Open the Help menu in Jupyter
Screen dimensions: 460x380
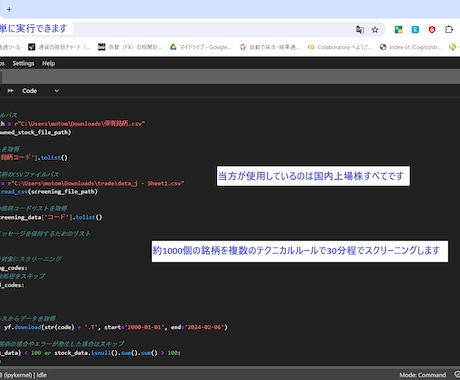point(48,63)
